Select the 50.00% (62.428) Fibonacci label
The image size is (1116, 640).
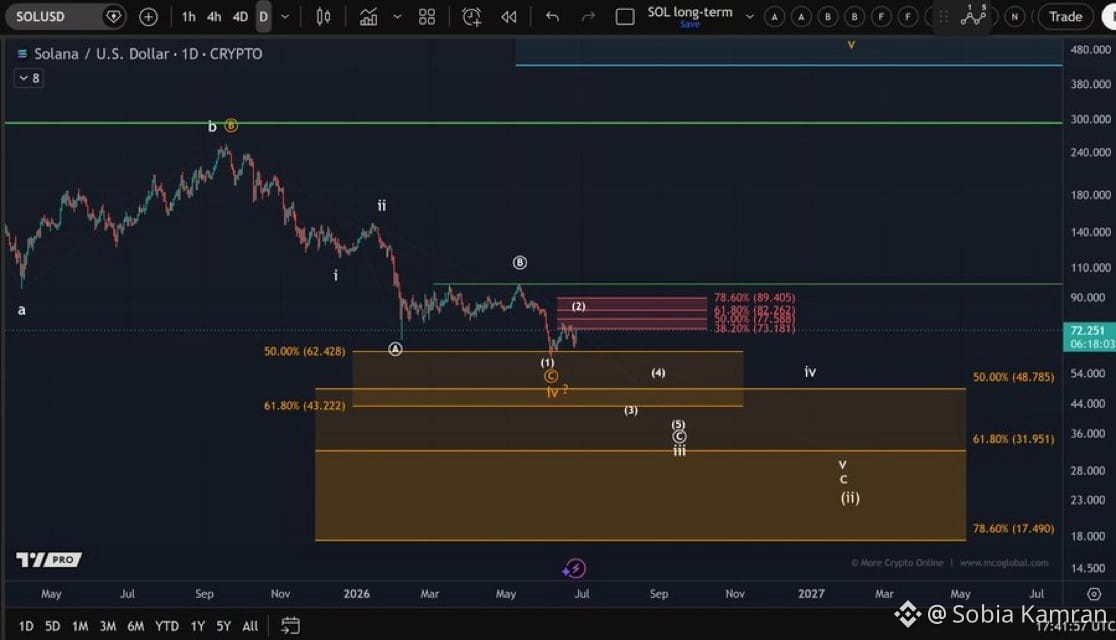point(304,351)
